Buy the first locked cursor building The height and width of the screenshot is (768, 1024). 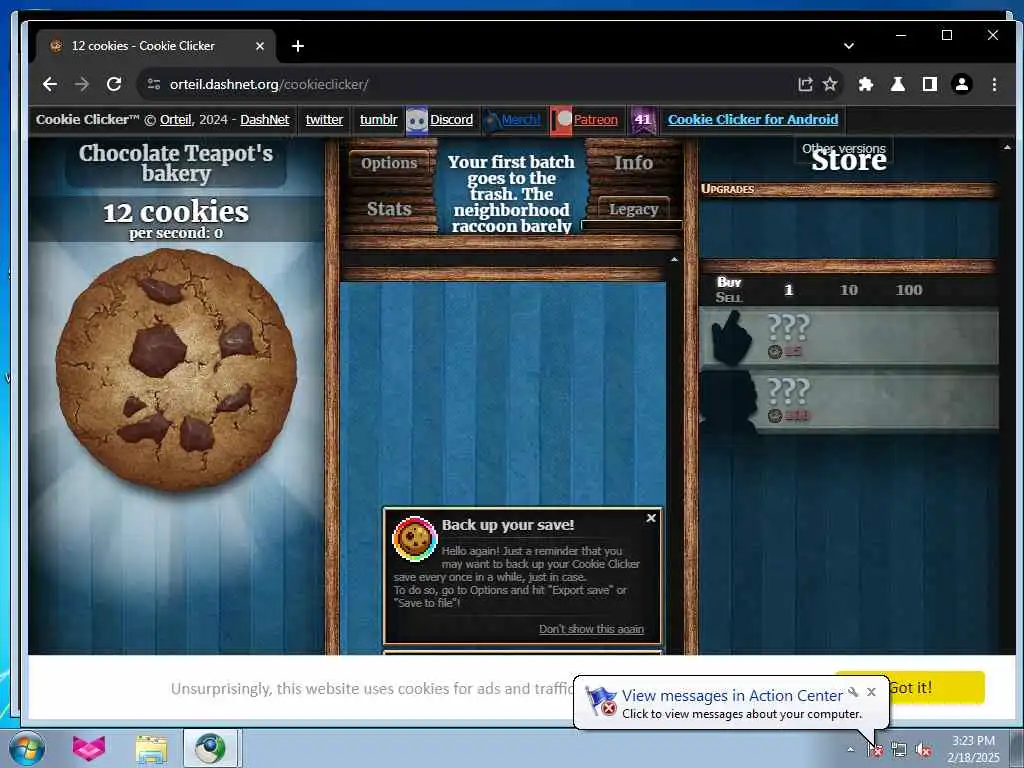click(x=849, y=337)
